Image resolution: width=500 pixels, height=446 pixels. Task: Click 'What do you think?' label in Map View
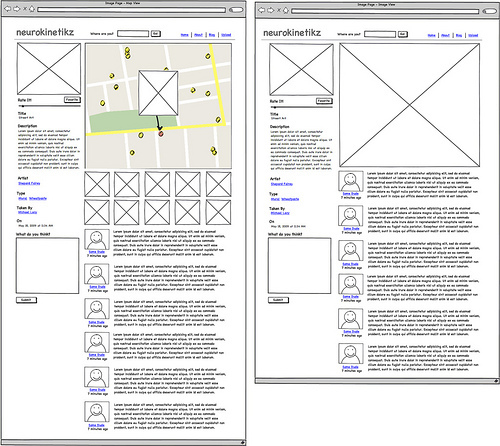(x=33, y=234)
